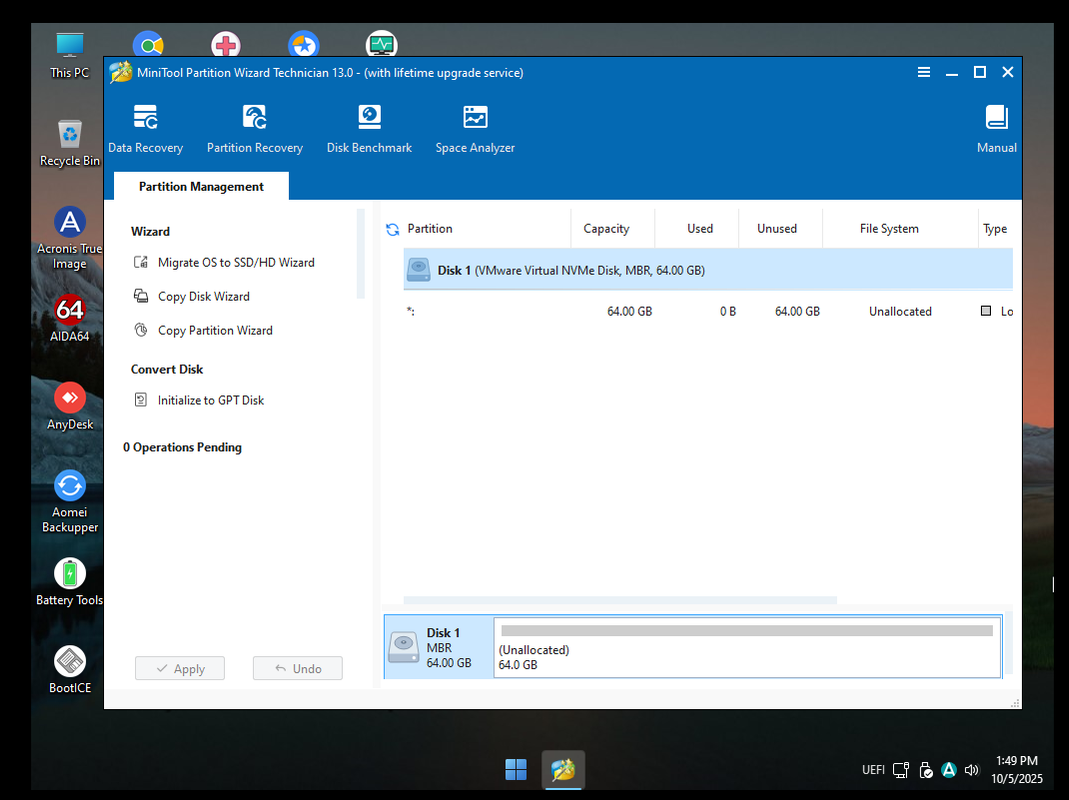Sort by Used column header
This screenshot has width=1069, height=800.
(x=699, y=228)
